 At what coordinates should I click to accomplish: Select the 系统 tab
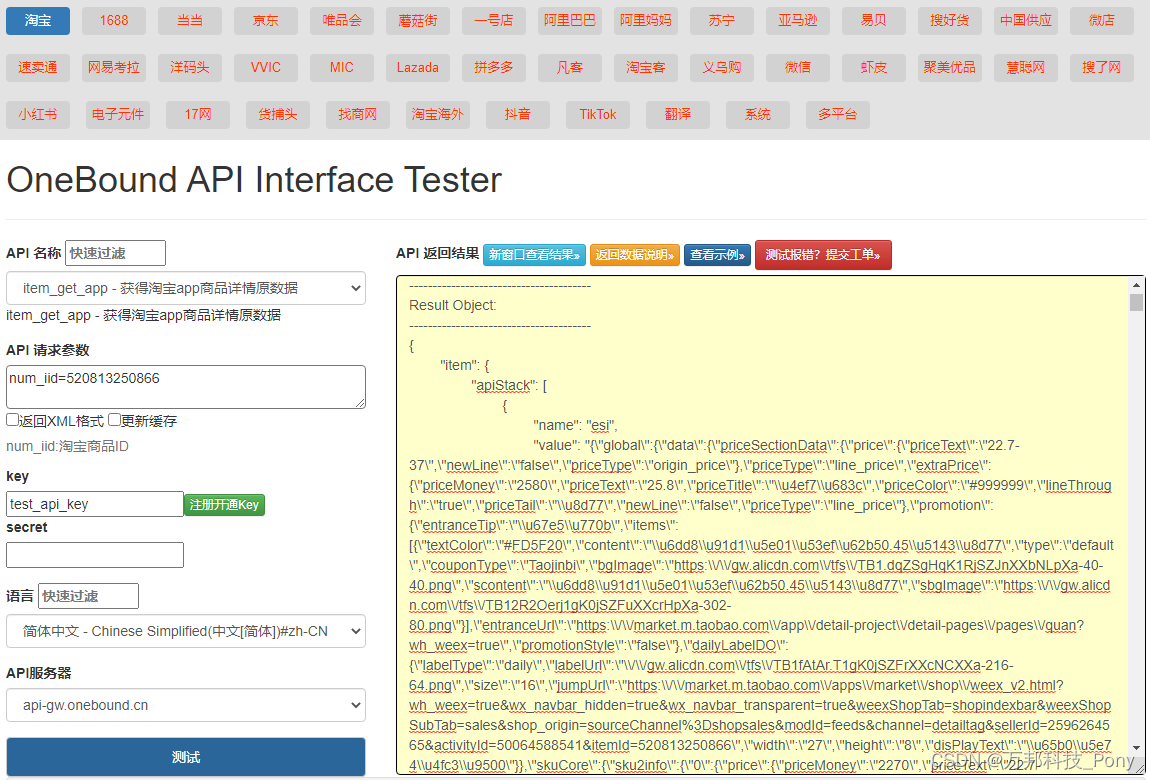pos(758,114)
